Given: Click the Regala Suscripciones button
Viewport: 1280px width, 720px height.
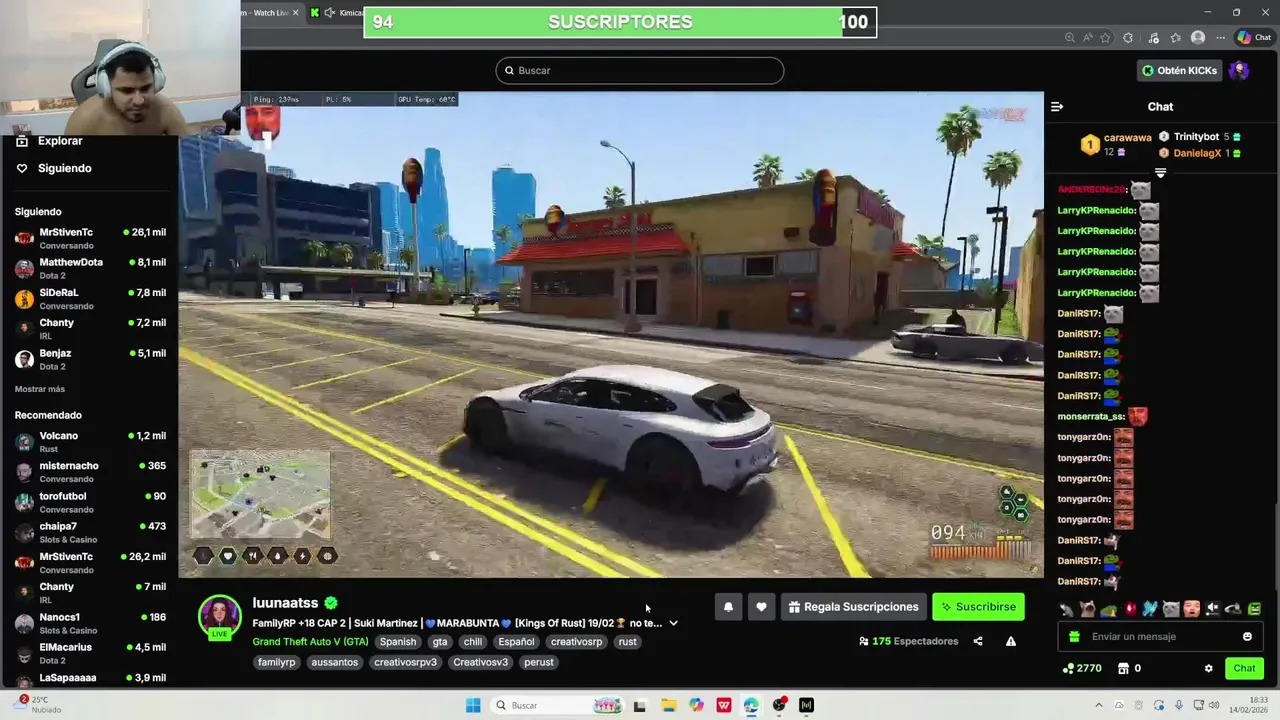Looking at the screenshot, I should tap(853, 607).
